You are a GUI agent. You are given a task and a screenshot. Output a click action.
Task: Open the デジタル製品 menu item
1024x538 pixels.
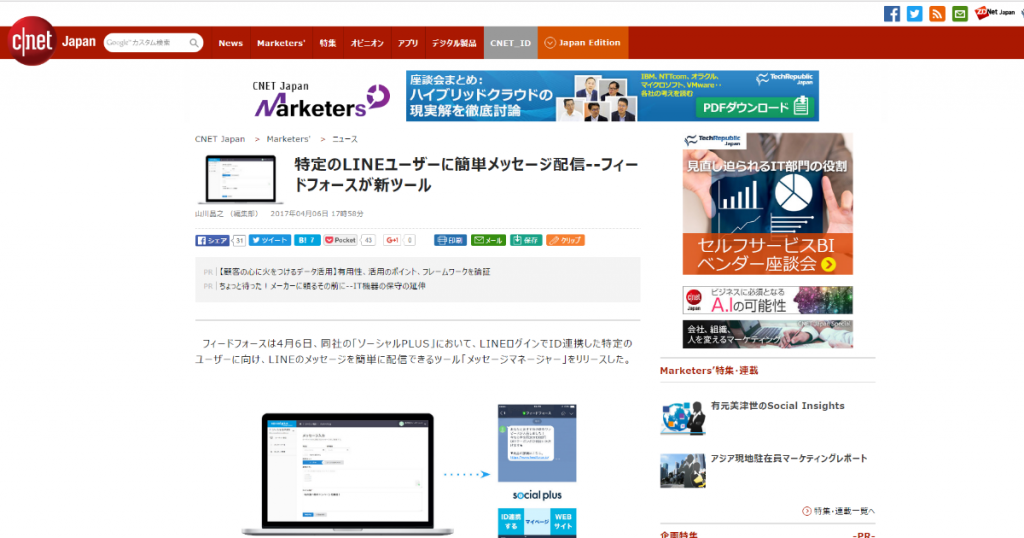(x=454, y=43)
